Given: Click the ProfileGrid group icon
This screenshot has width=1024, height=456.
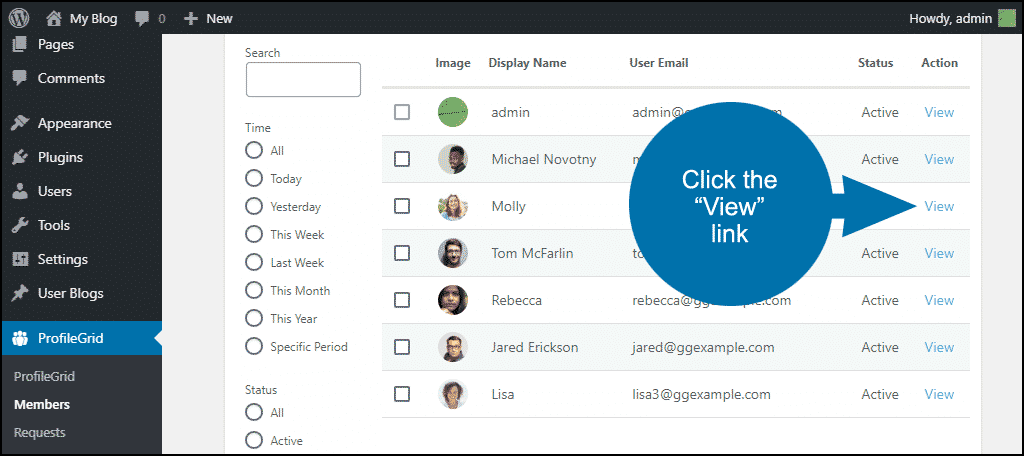Looking at the screenshot, I should click(20, 338).
